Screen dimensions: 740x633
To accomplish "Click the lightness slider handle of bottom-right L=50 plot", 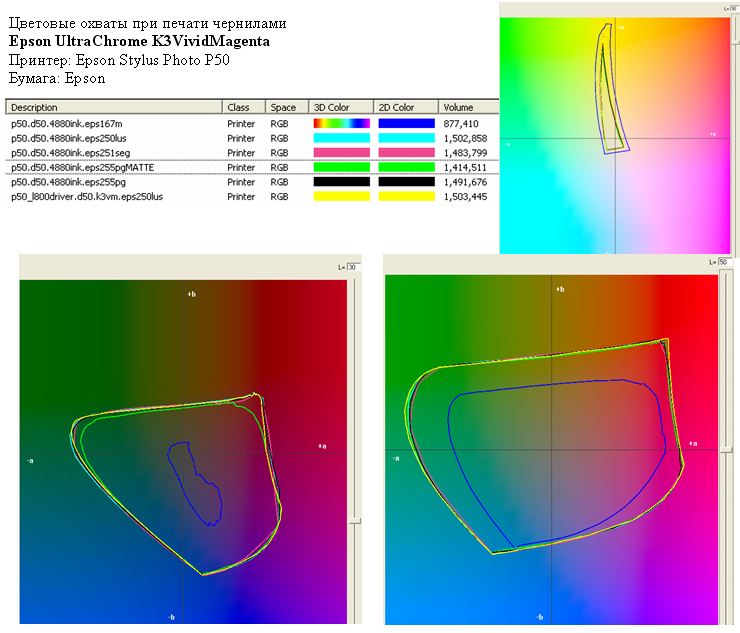I will coord(727,450).
